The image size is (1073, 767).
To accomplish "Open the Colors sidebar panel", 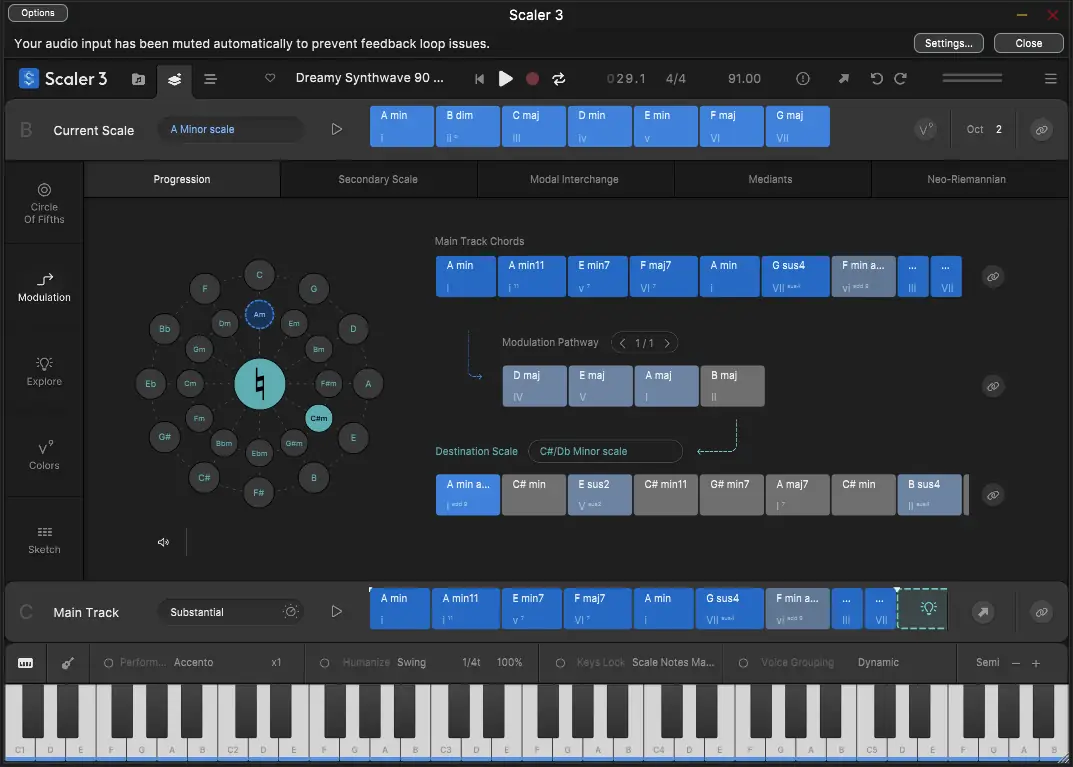I will tap(44, 456).
